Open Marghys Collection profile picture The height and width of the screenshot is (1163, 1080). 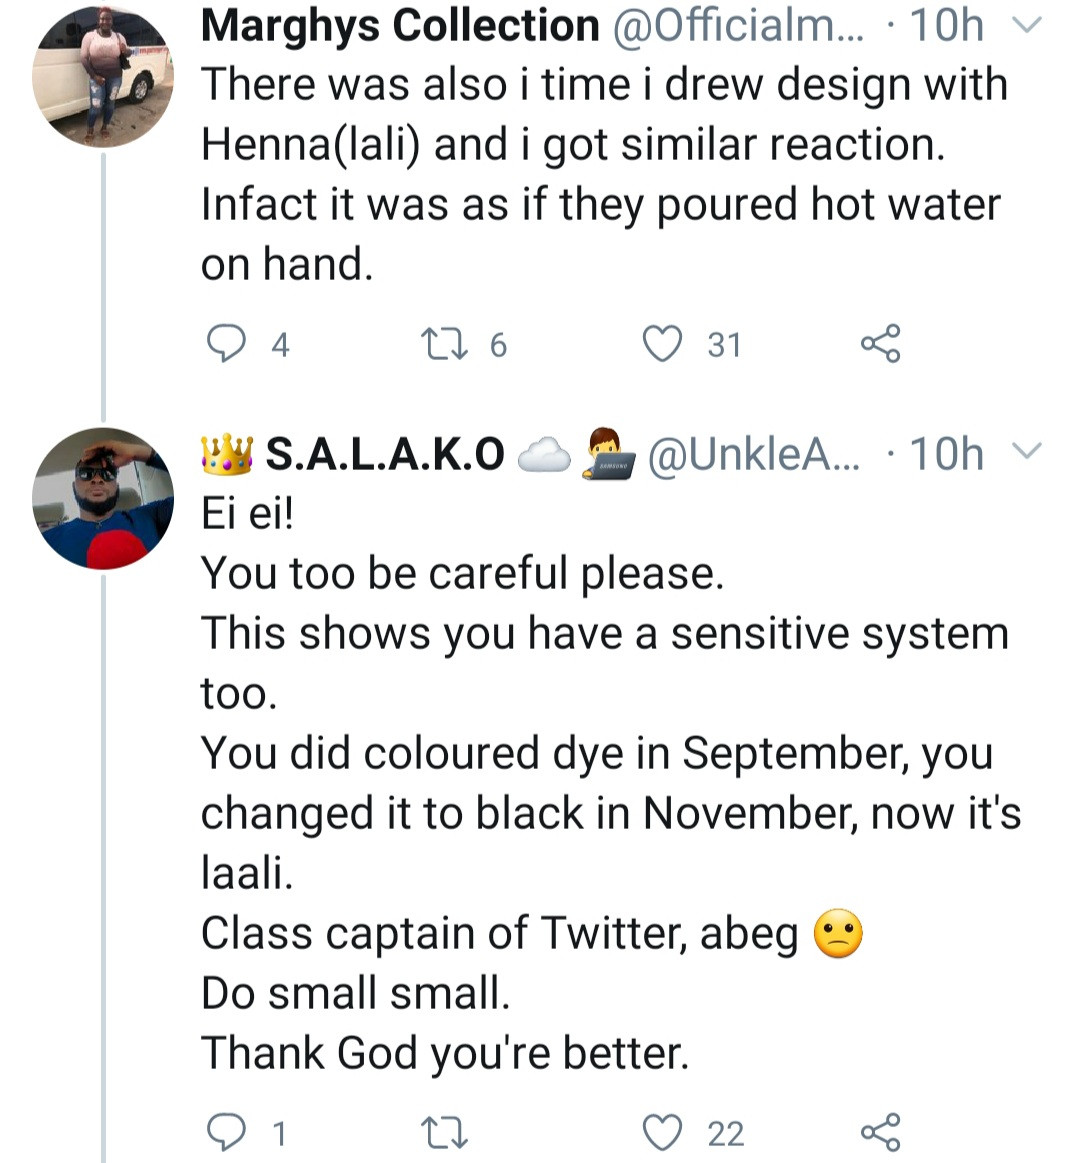[103, 77]
